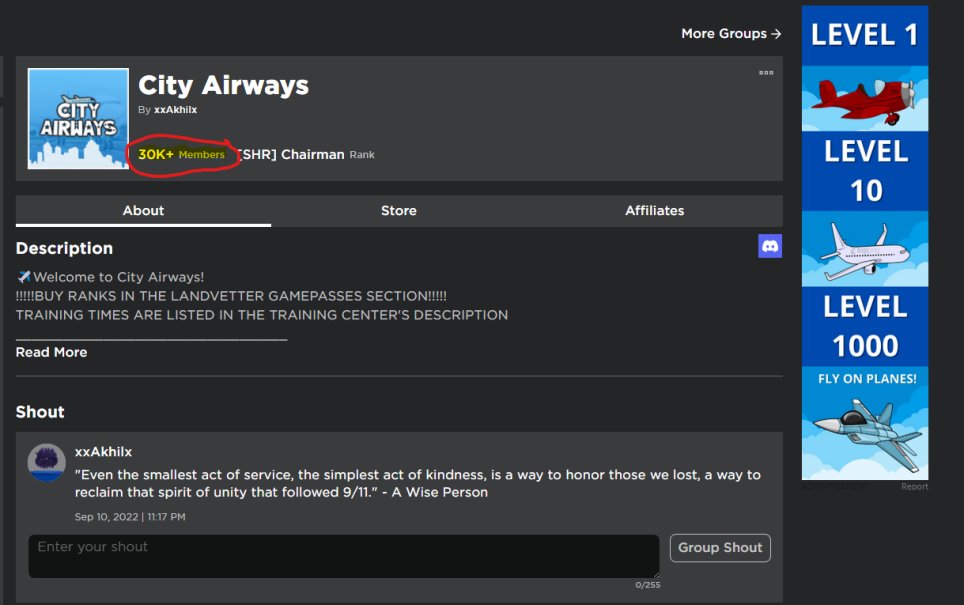Viewport: 964px width, 605px height.
Task: Open the Discord social link icon
Action: [x=770, y=246]
